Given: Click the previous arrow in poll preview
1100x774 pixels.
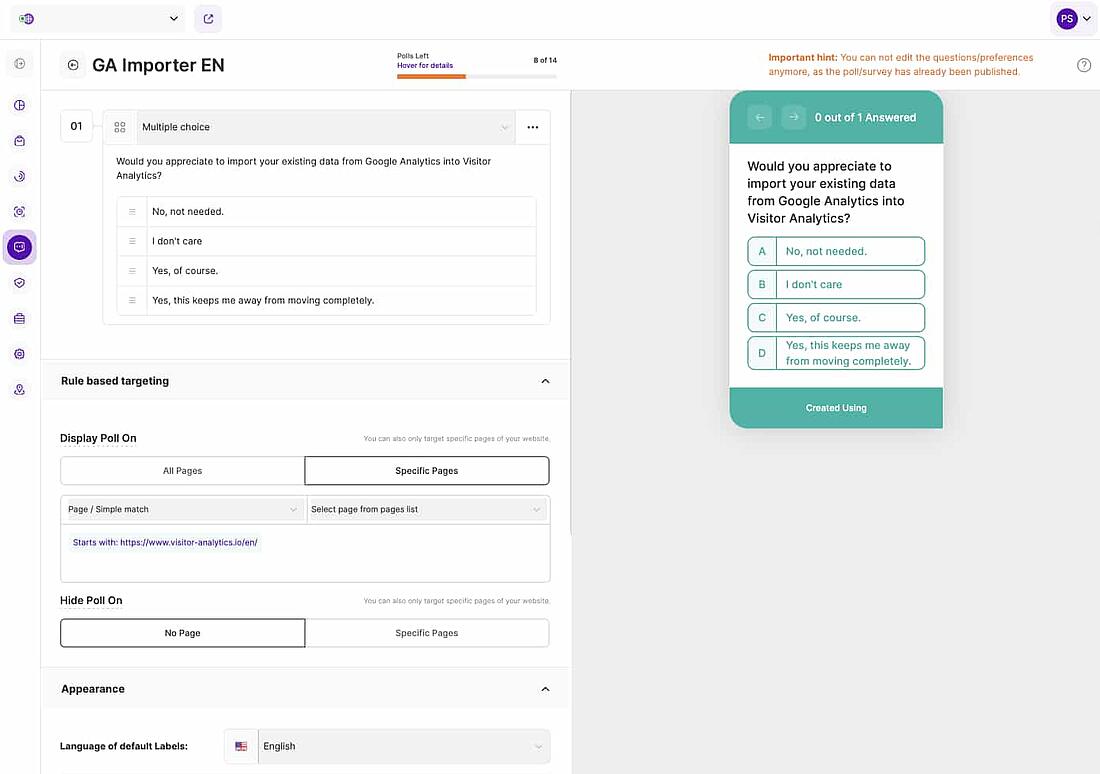Looking at the screenshot, I should coord(760,117).
